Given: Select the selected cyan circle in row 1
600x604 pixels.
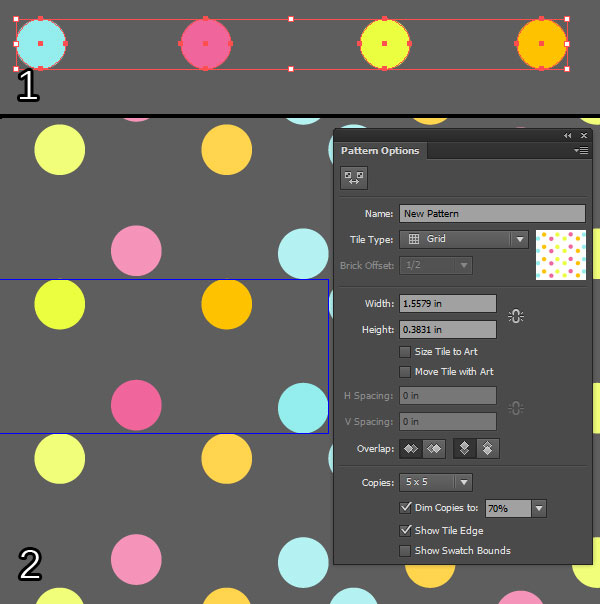Looking at the screenshot, I should (41, 44).
